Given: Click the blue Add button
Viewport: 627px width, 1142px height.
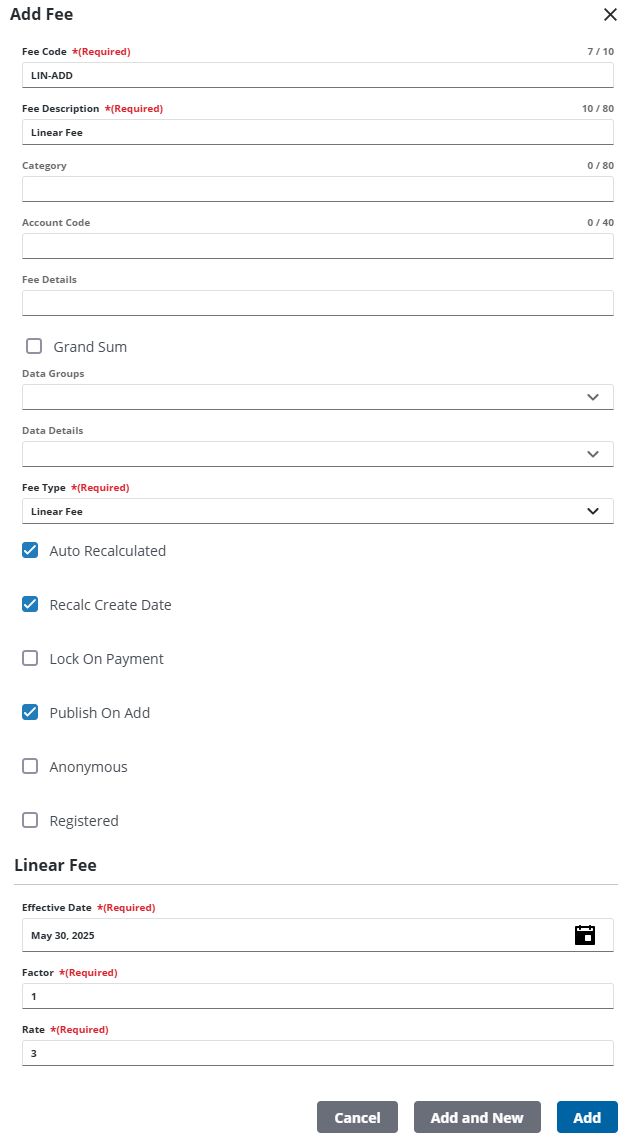Looking at the screenshot, I should (x=587, y=1117).
